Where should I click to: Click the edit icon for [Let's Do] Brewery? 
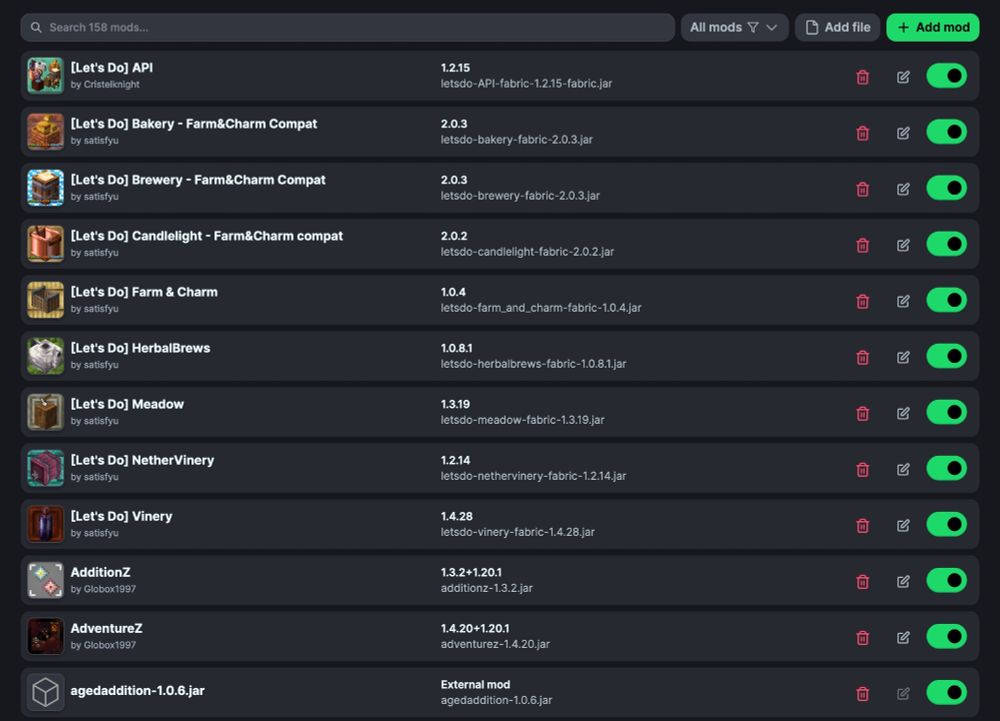tap(903, 188)
